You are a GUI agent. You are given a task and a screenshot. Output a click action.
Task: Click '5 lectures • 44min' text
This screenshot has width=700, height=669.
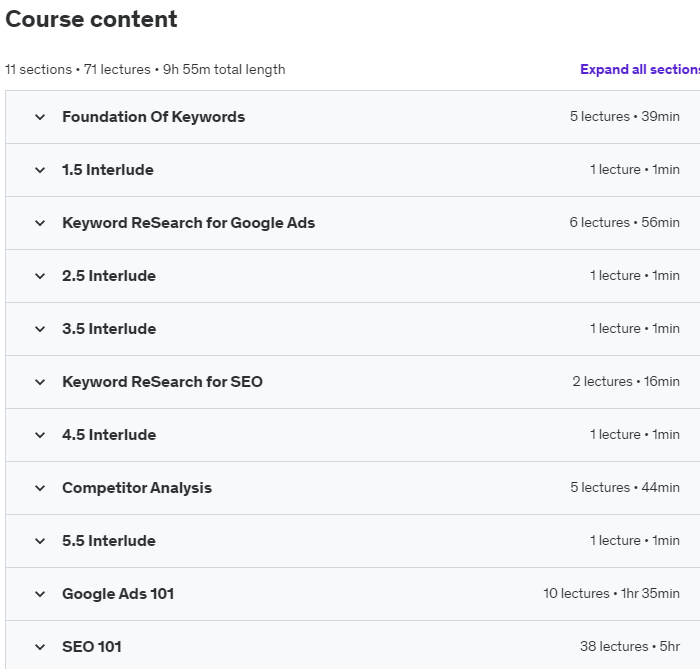click(625, 487)
